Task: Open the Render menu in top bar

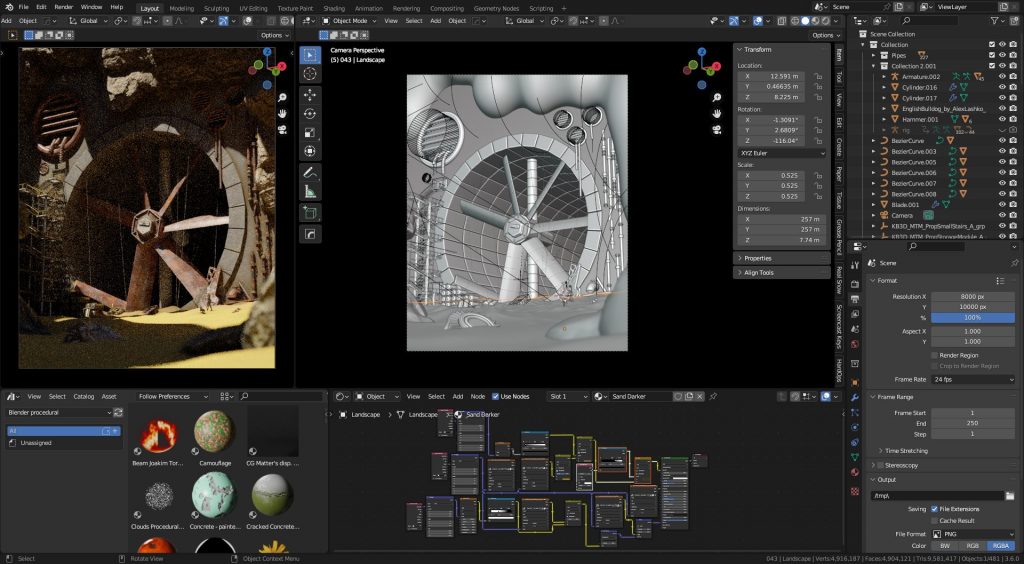Action: tap(63, 7)
